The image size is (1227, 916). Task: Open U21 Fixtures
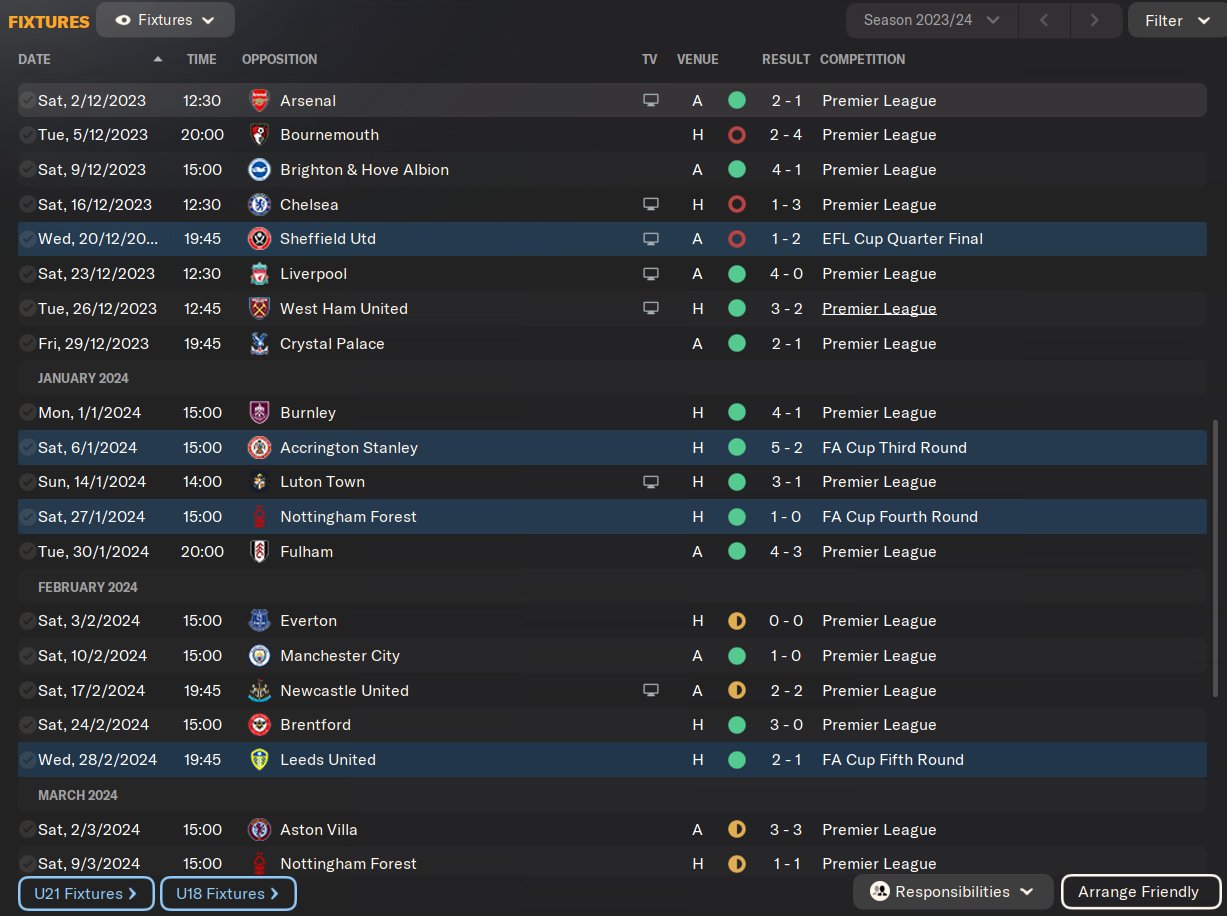click(86, 893)
